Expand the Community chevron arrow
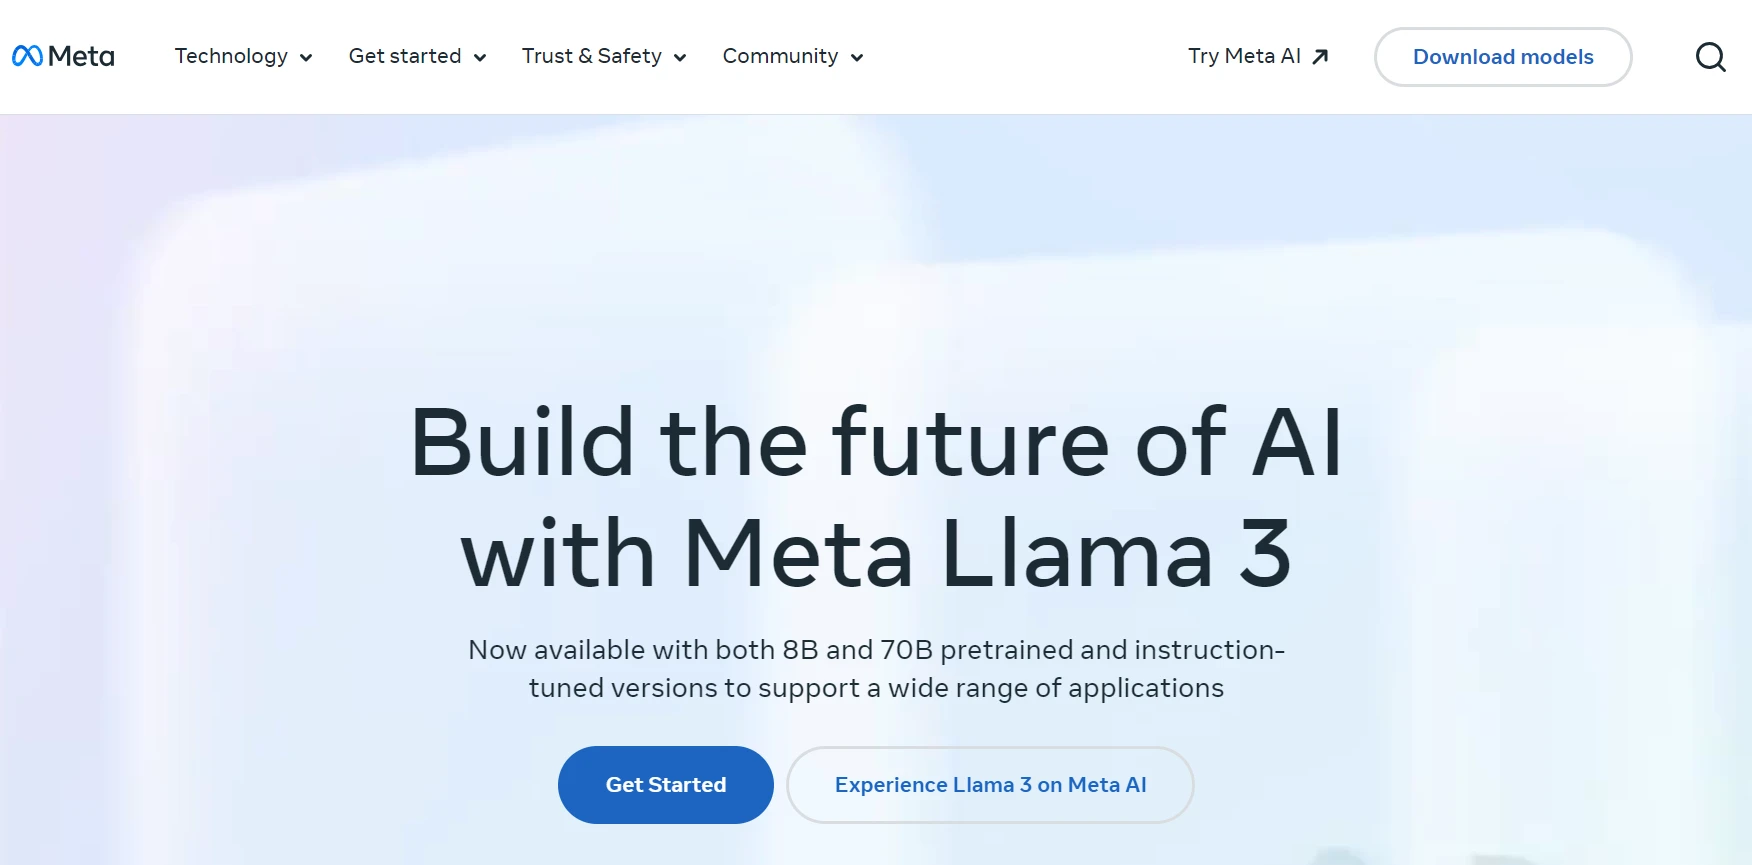 857,58
